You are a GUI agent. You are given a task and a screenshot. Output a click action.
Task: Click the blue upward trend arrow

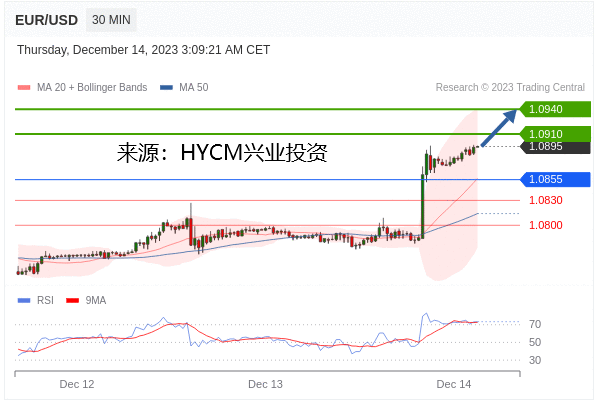click(499, 128)
